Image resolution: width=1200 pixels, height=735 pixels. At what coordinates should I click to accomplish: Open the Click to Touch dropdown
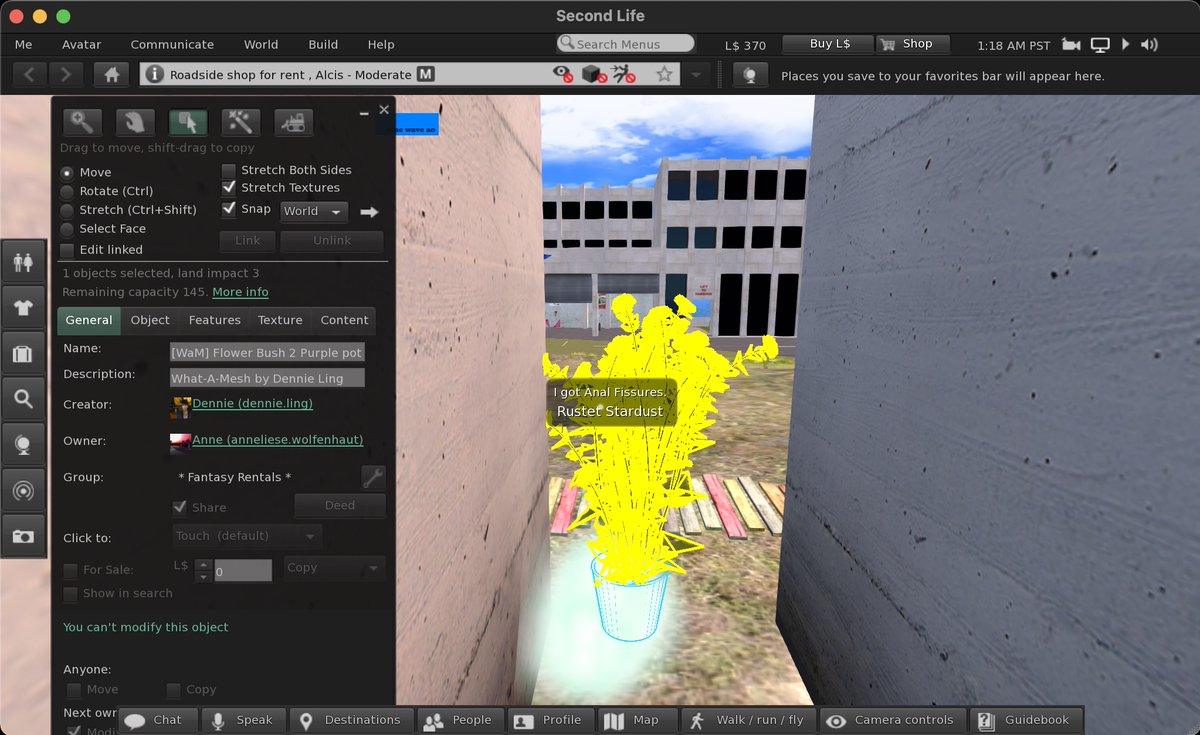[247, 536]
